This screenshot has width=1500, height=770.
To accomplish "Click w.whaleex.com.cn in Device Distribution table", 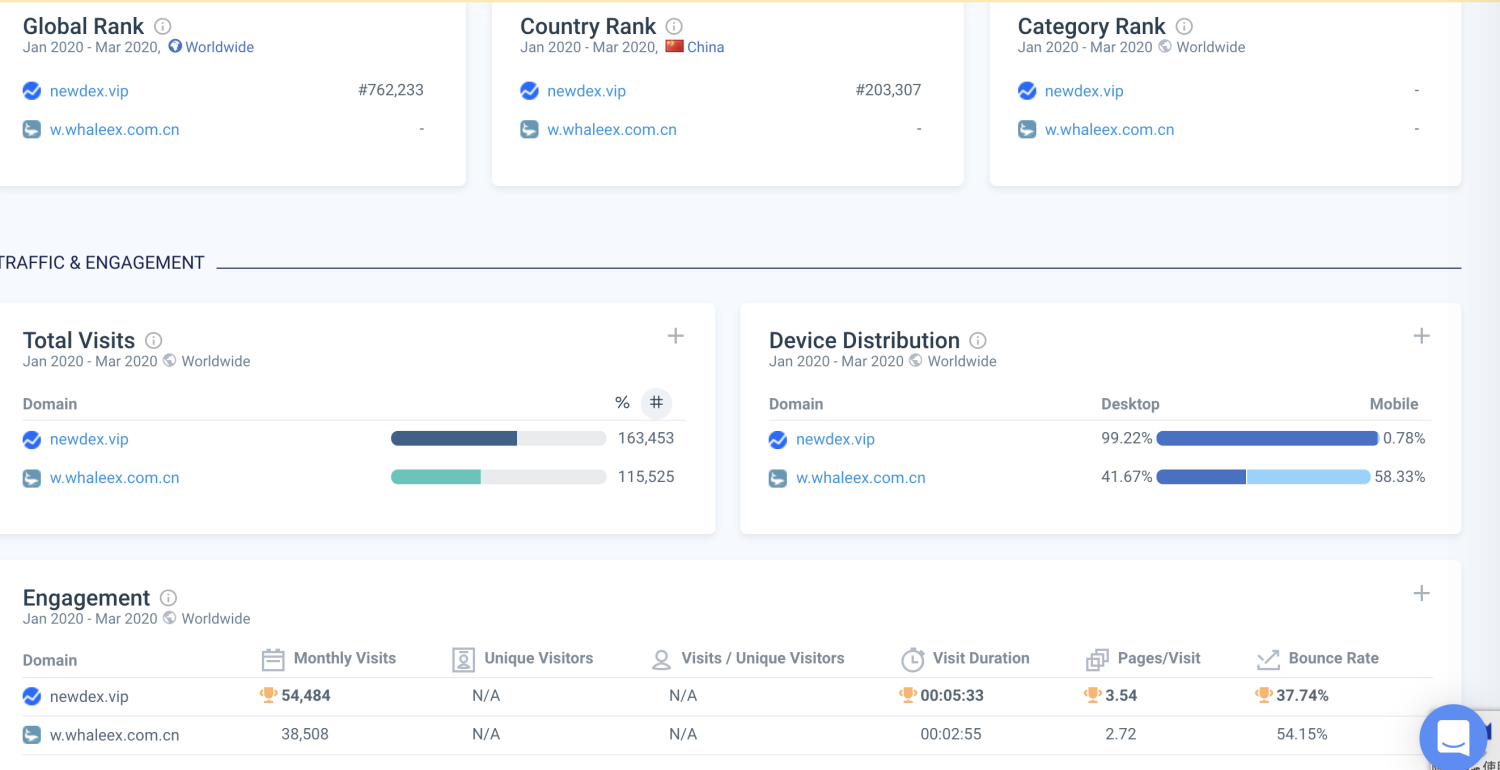I will tap(861, 478).
